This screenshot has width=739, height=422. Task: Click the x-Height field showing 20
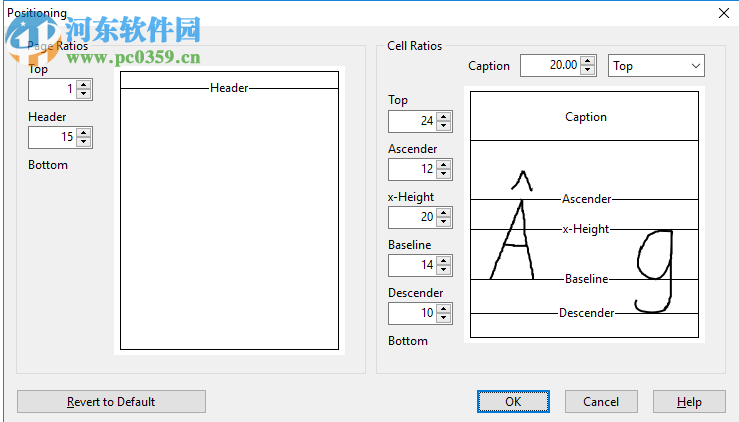coord(413,217)
